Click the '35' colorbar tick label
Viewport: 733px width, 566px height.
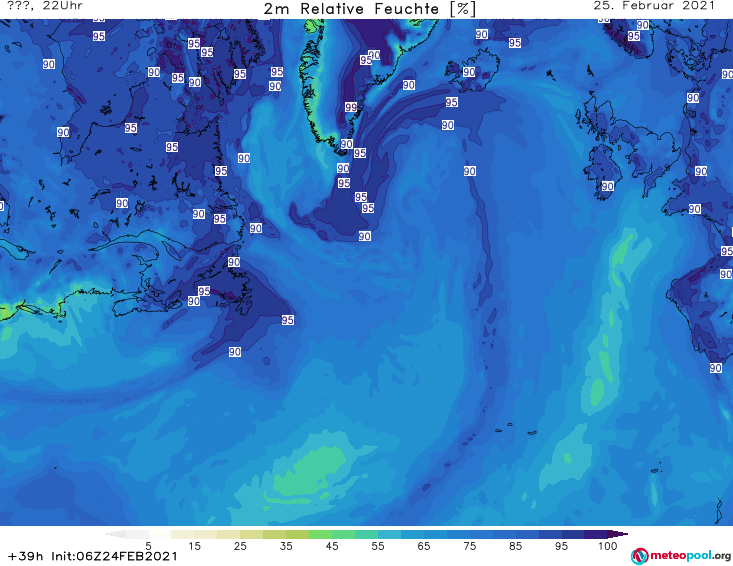286,546
